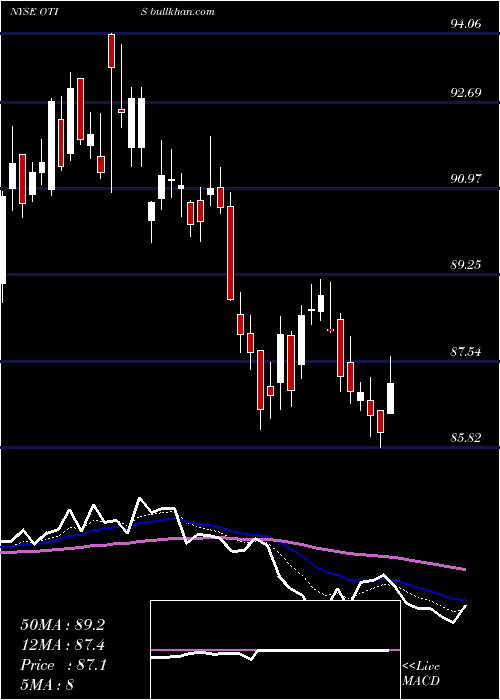Viewport: 500px width, 700px height.
Task: Click the 94.06 price level label
Action: coord(466,24)
